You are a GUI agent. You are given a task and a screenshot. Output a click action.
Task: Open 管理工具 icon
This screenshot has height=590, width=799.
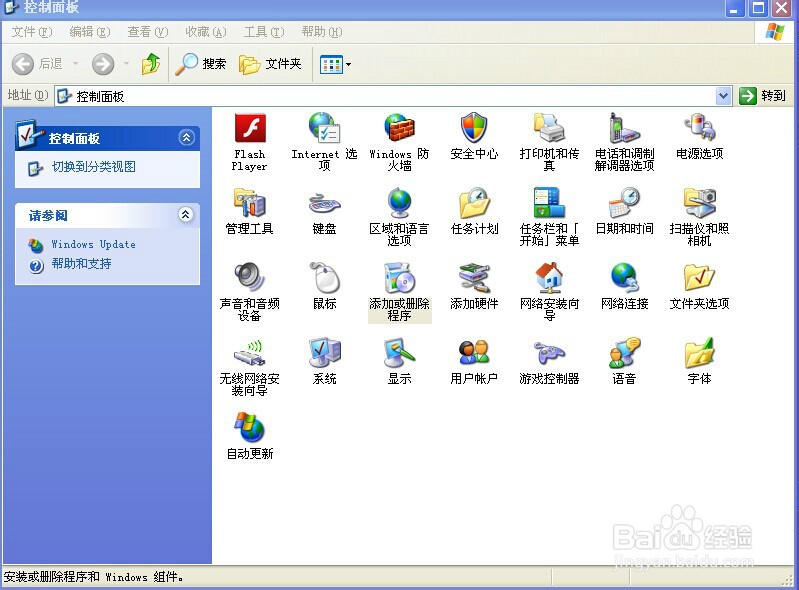tap(250, 203)
